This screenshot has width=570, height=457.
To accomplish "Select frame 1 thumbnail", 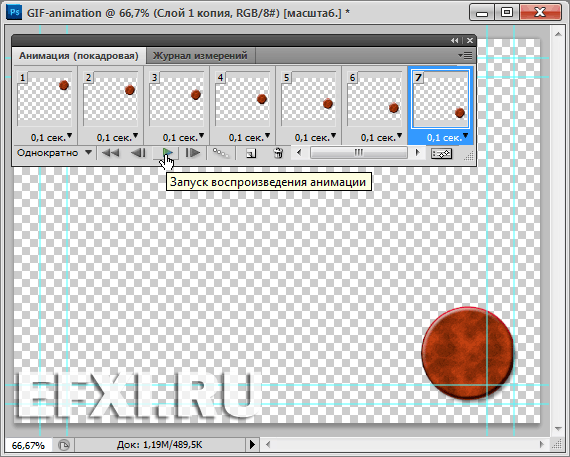I will point(44,99).
